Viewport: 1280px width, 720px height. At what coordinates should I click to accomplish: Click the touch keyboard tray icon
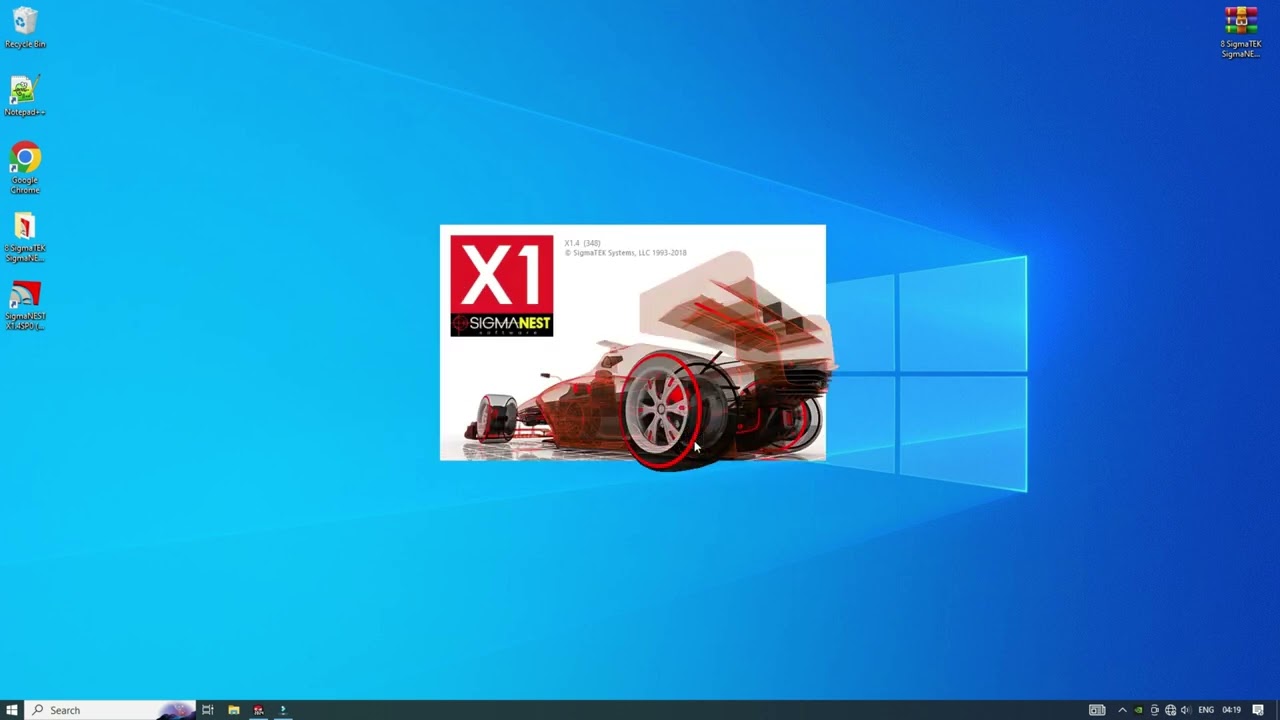tap(1097, 710)
